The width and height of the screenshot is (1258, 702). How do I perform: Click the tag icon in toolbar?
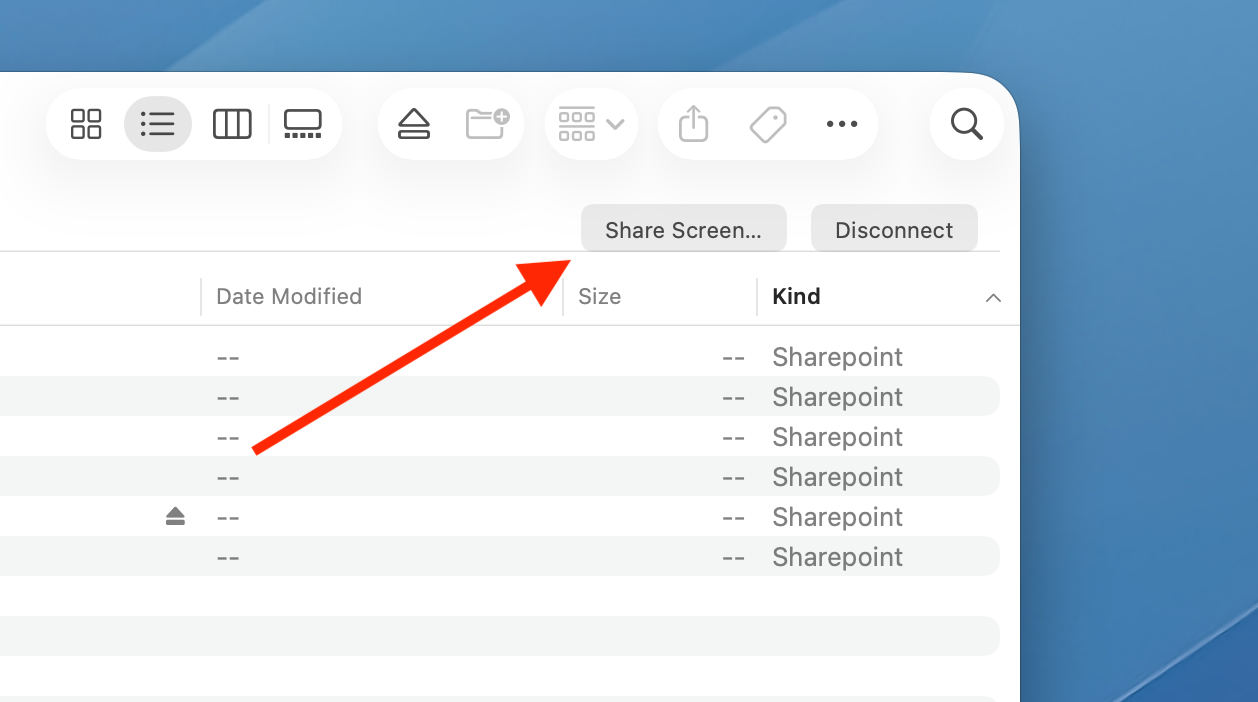767,125
